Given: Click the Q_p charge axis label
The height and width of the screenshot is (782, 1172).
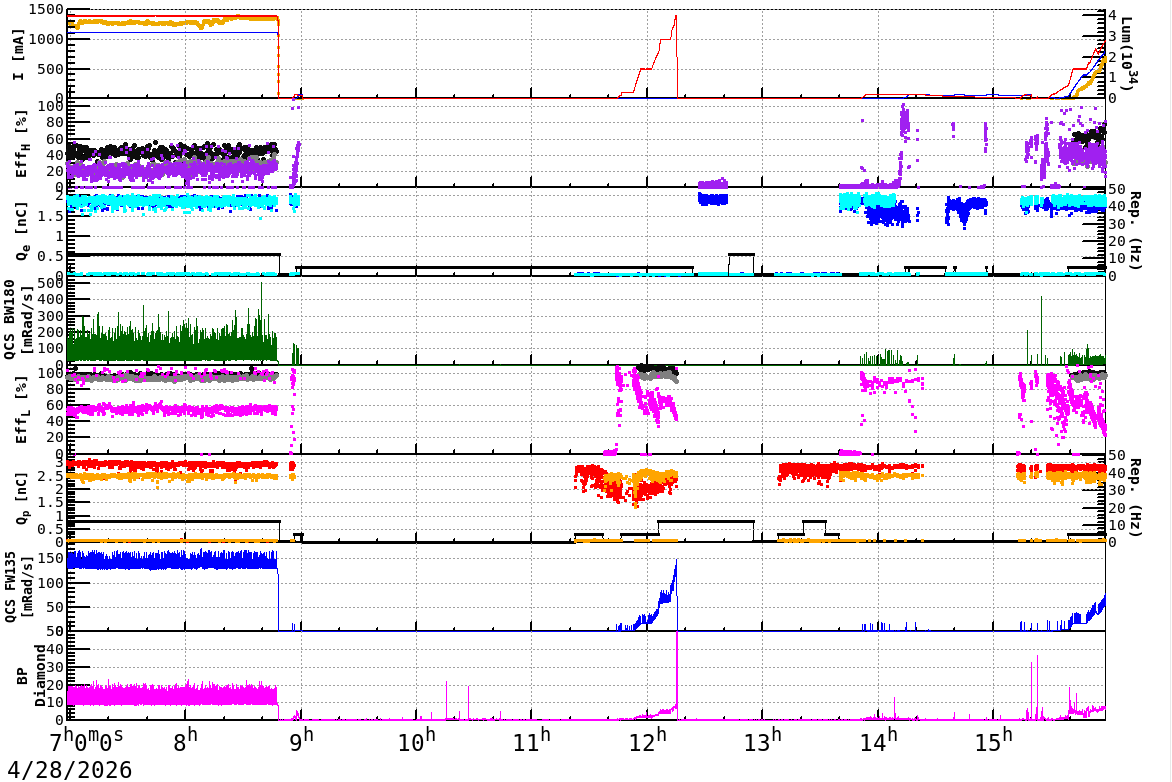Looking at the screenshot, I should pos(20,497).
